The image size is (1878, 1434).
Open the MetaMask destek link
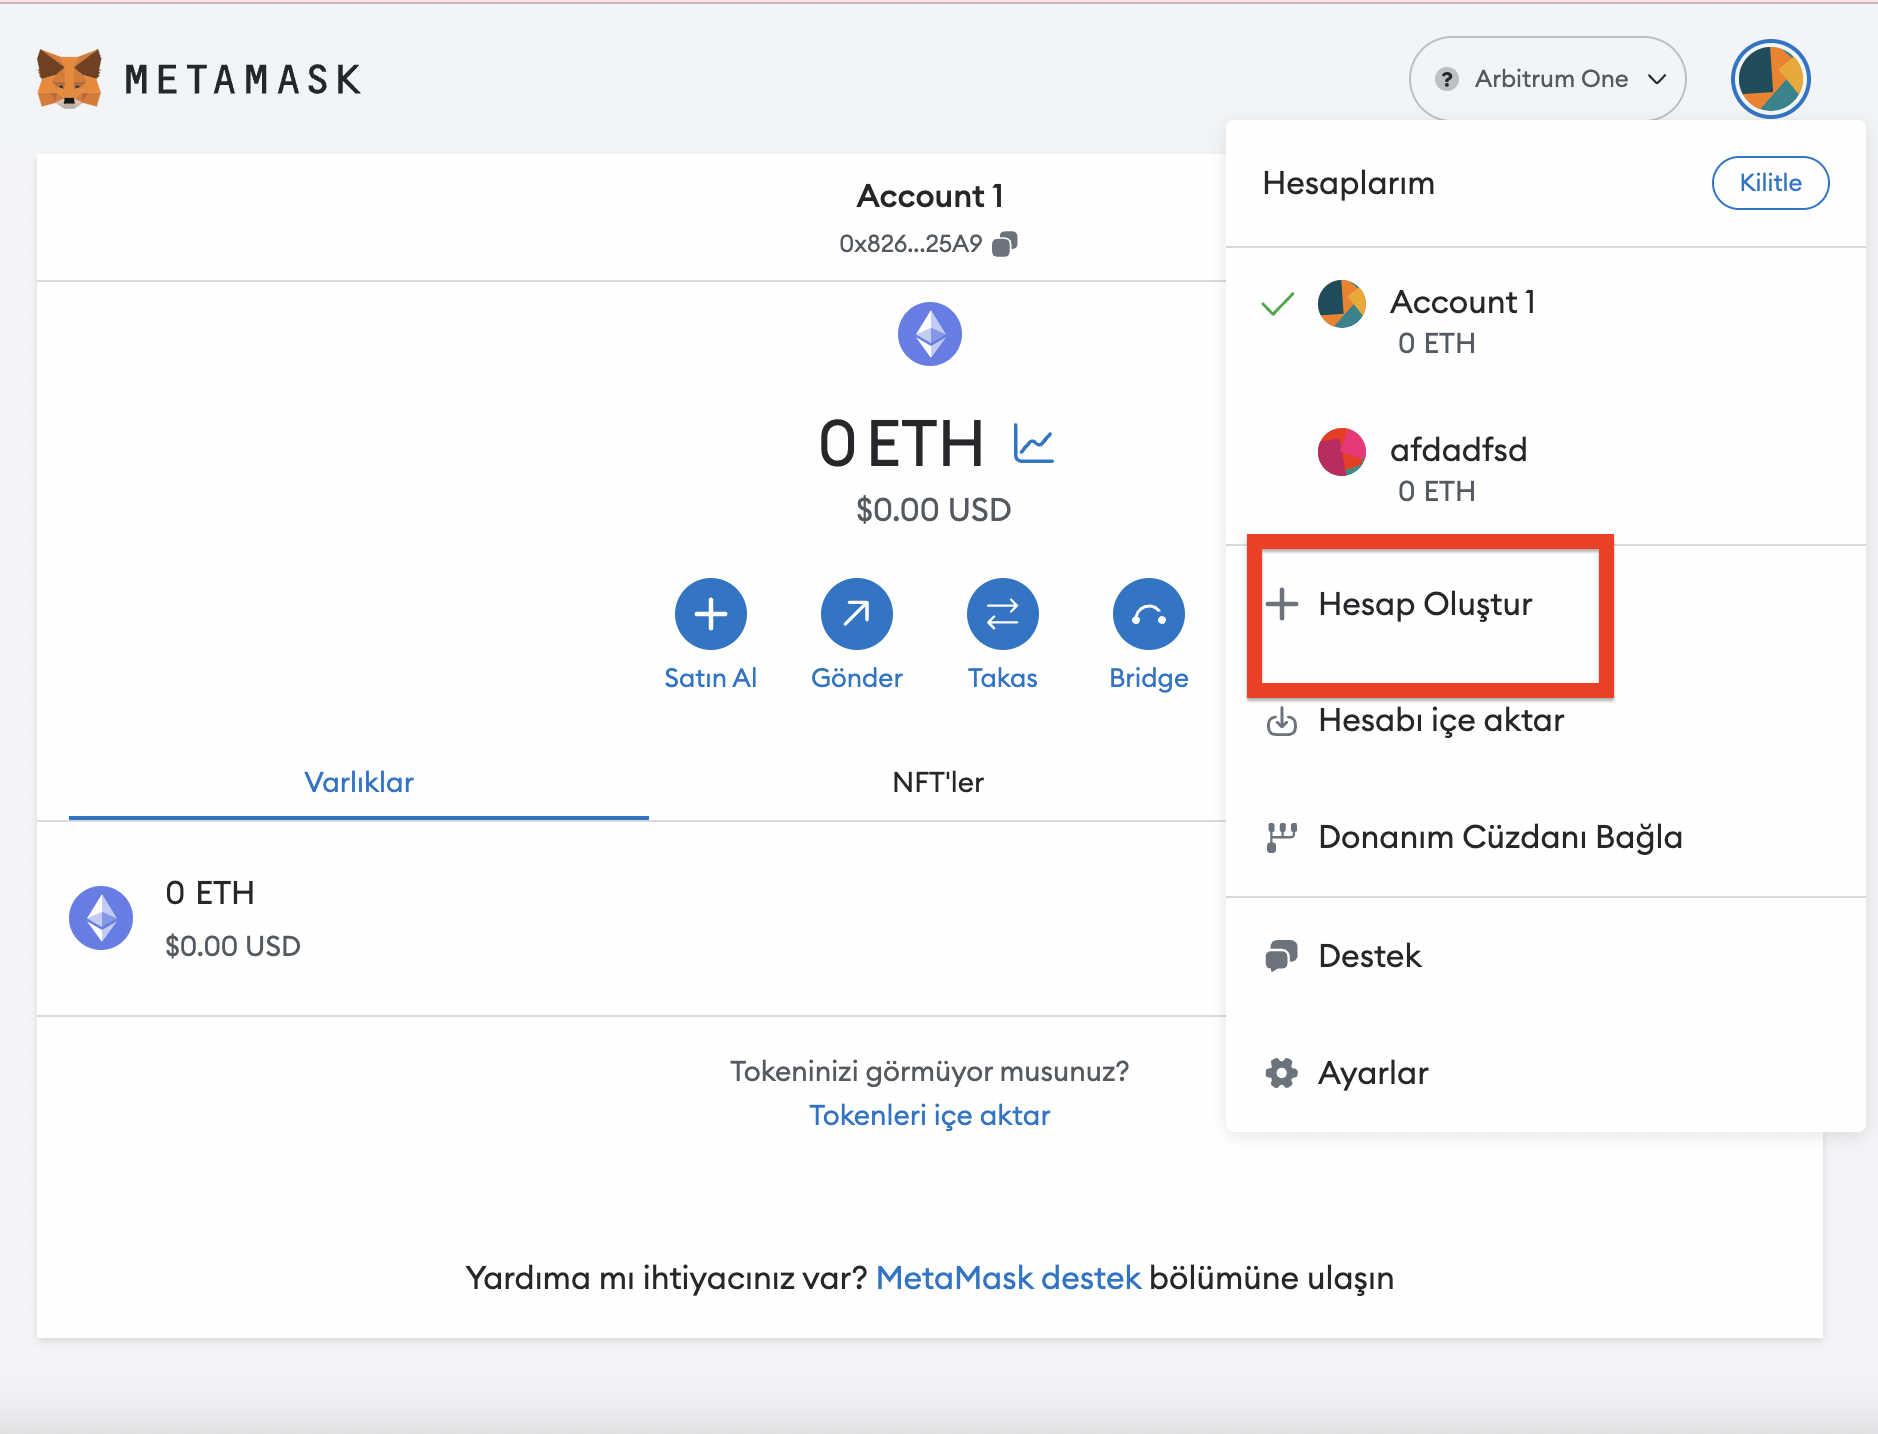pyautogui.click(x=1008, y=1278)
